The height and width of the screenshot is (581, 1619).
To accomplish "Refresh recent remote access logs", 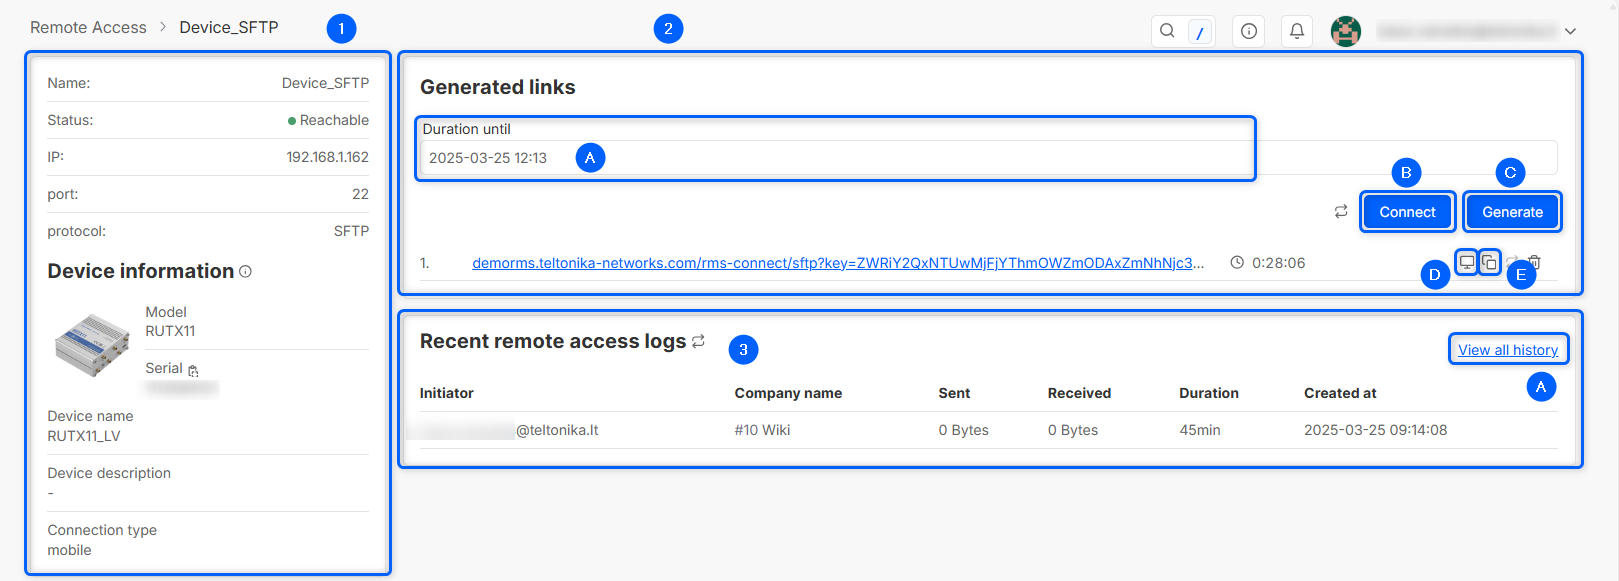I will pyautogui.click(x=698, y=341).
